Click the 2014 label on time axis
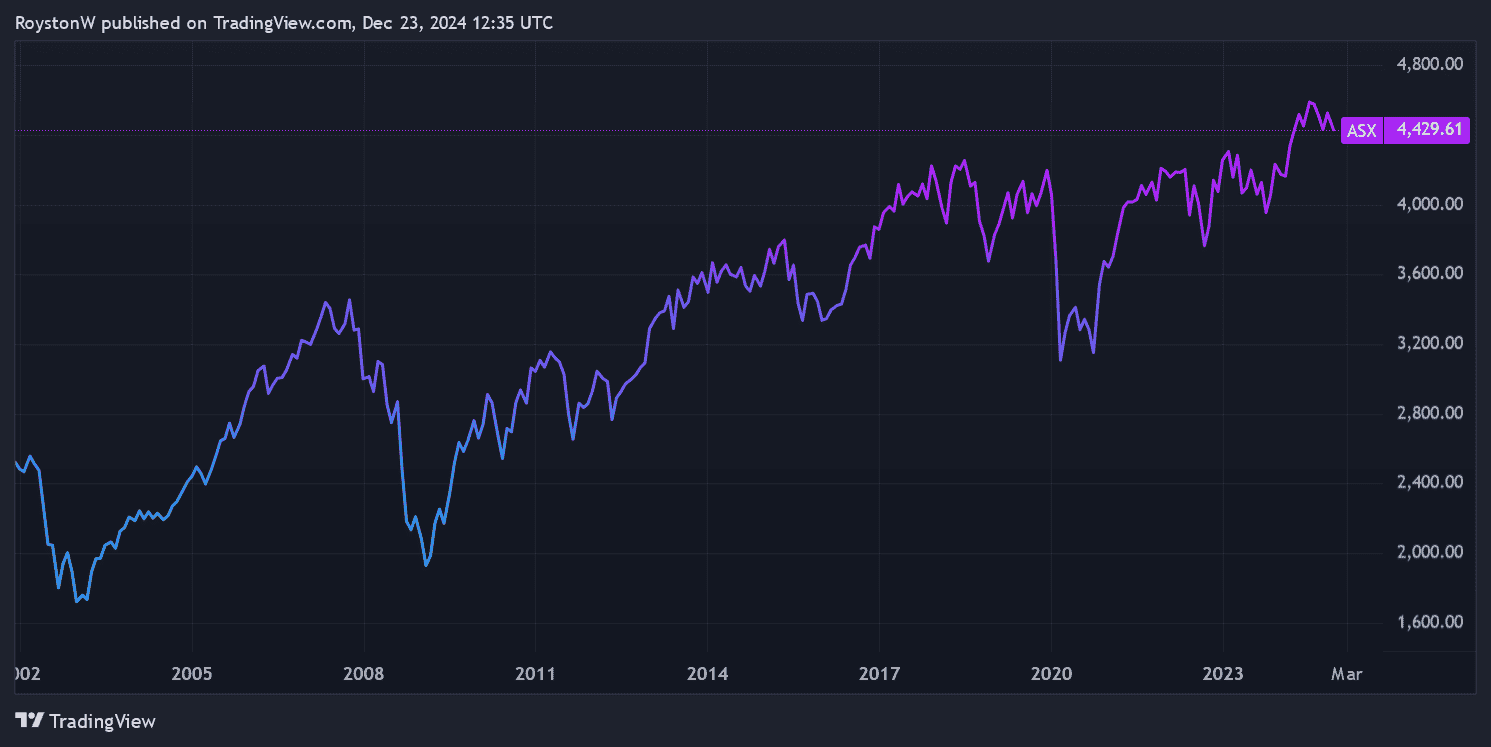 tap(707, 674)
